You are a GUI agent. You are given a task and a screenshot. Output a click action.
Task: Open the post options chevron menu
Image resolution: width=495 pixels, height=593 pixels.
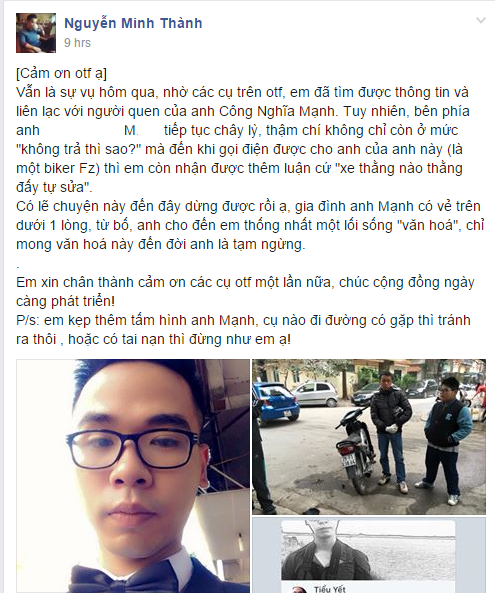point(481,20)
